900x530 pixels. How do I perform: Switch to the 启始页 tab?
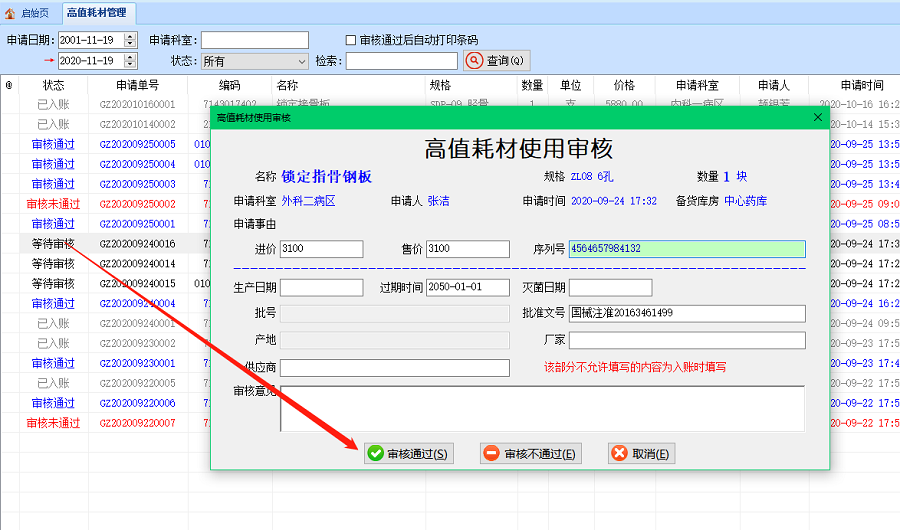click(x=28, y=13)
